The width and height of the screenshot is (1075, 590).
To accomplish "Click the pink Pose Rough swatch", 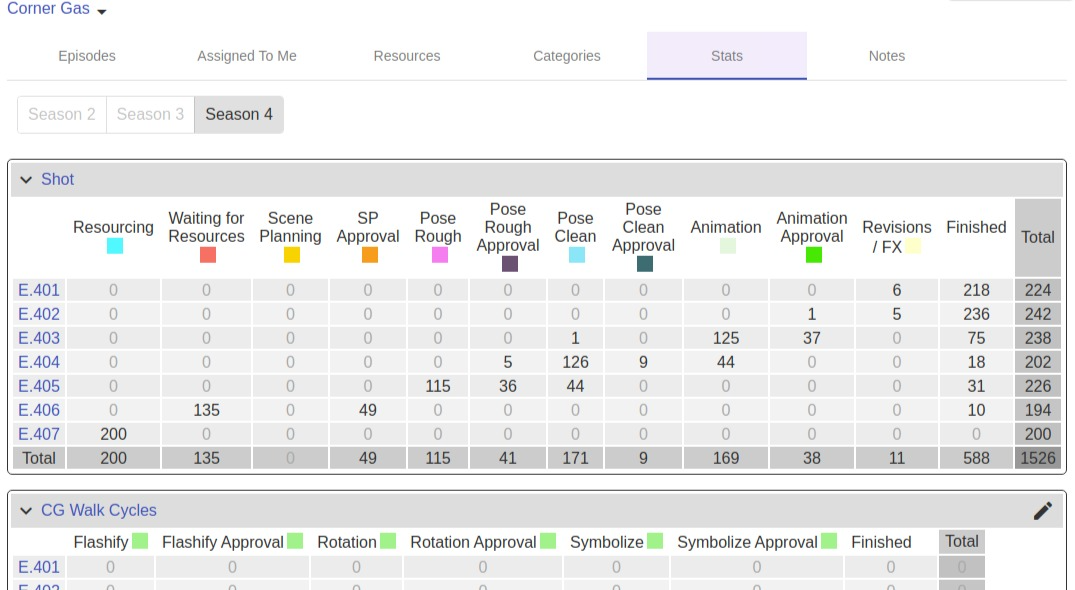I will 439,255.
